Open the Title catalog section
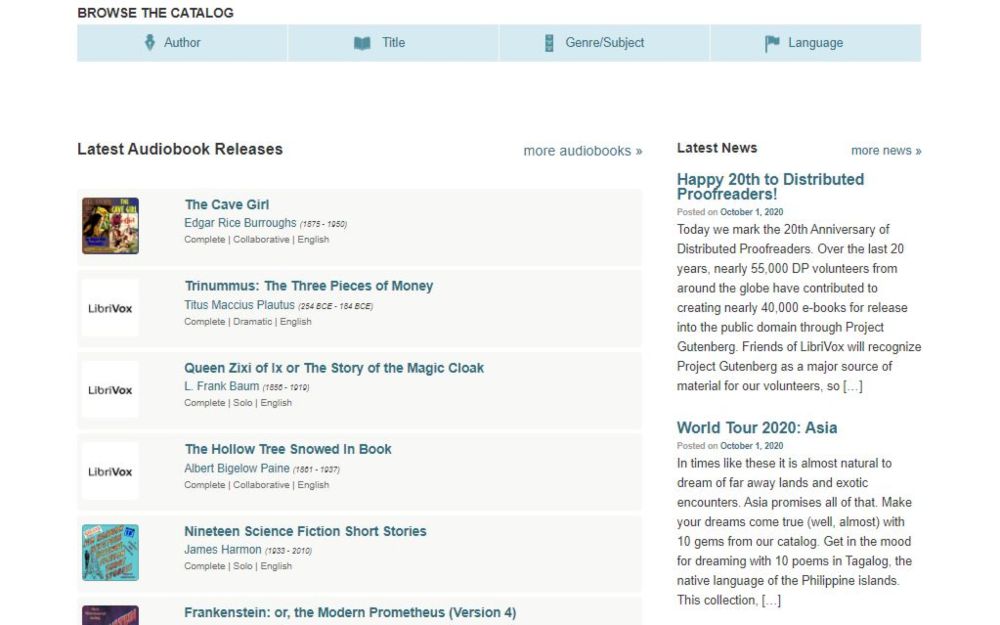The image size is (1000, 625). (x=393, y=42)
